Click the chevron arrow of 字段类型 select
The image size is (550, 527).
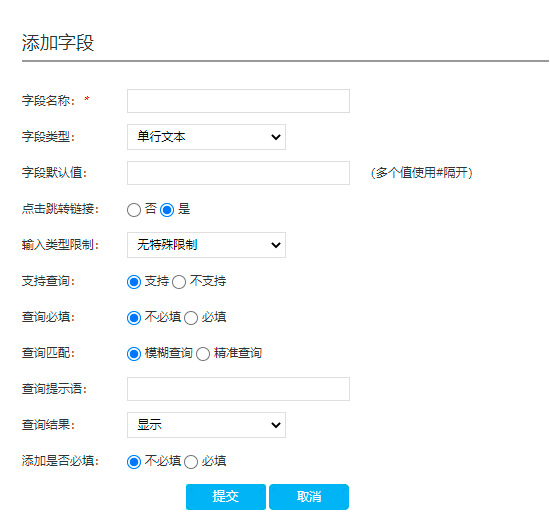tap(276, 137)
